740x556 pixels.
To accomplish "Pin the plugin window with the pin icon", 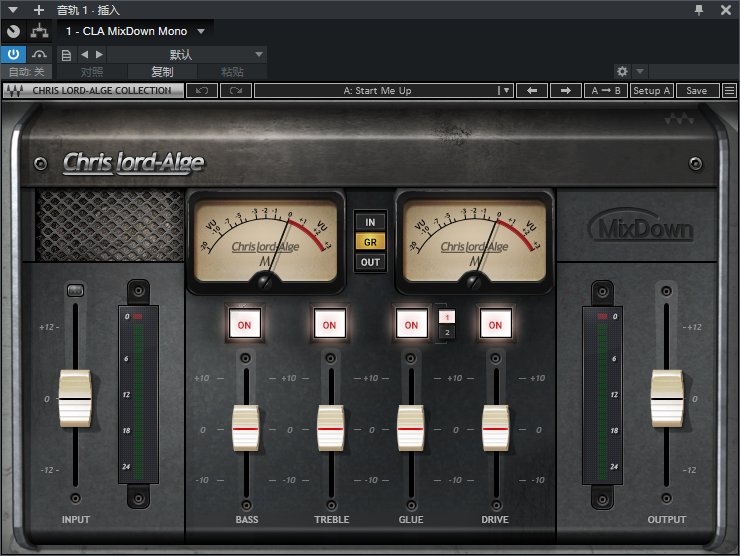I will pos(699,9).
